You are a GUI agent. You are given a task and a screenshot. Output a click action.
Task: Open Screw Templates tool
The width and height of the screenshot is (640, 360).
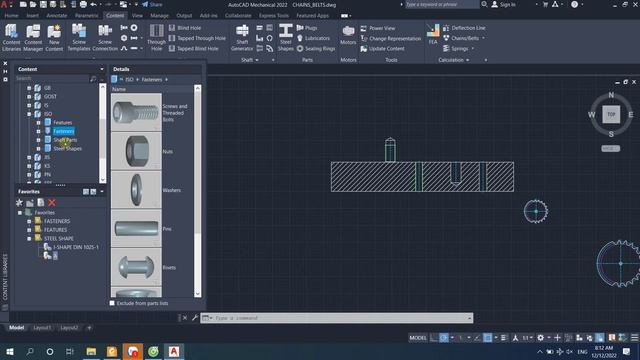point(79,38)
